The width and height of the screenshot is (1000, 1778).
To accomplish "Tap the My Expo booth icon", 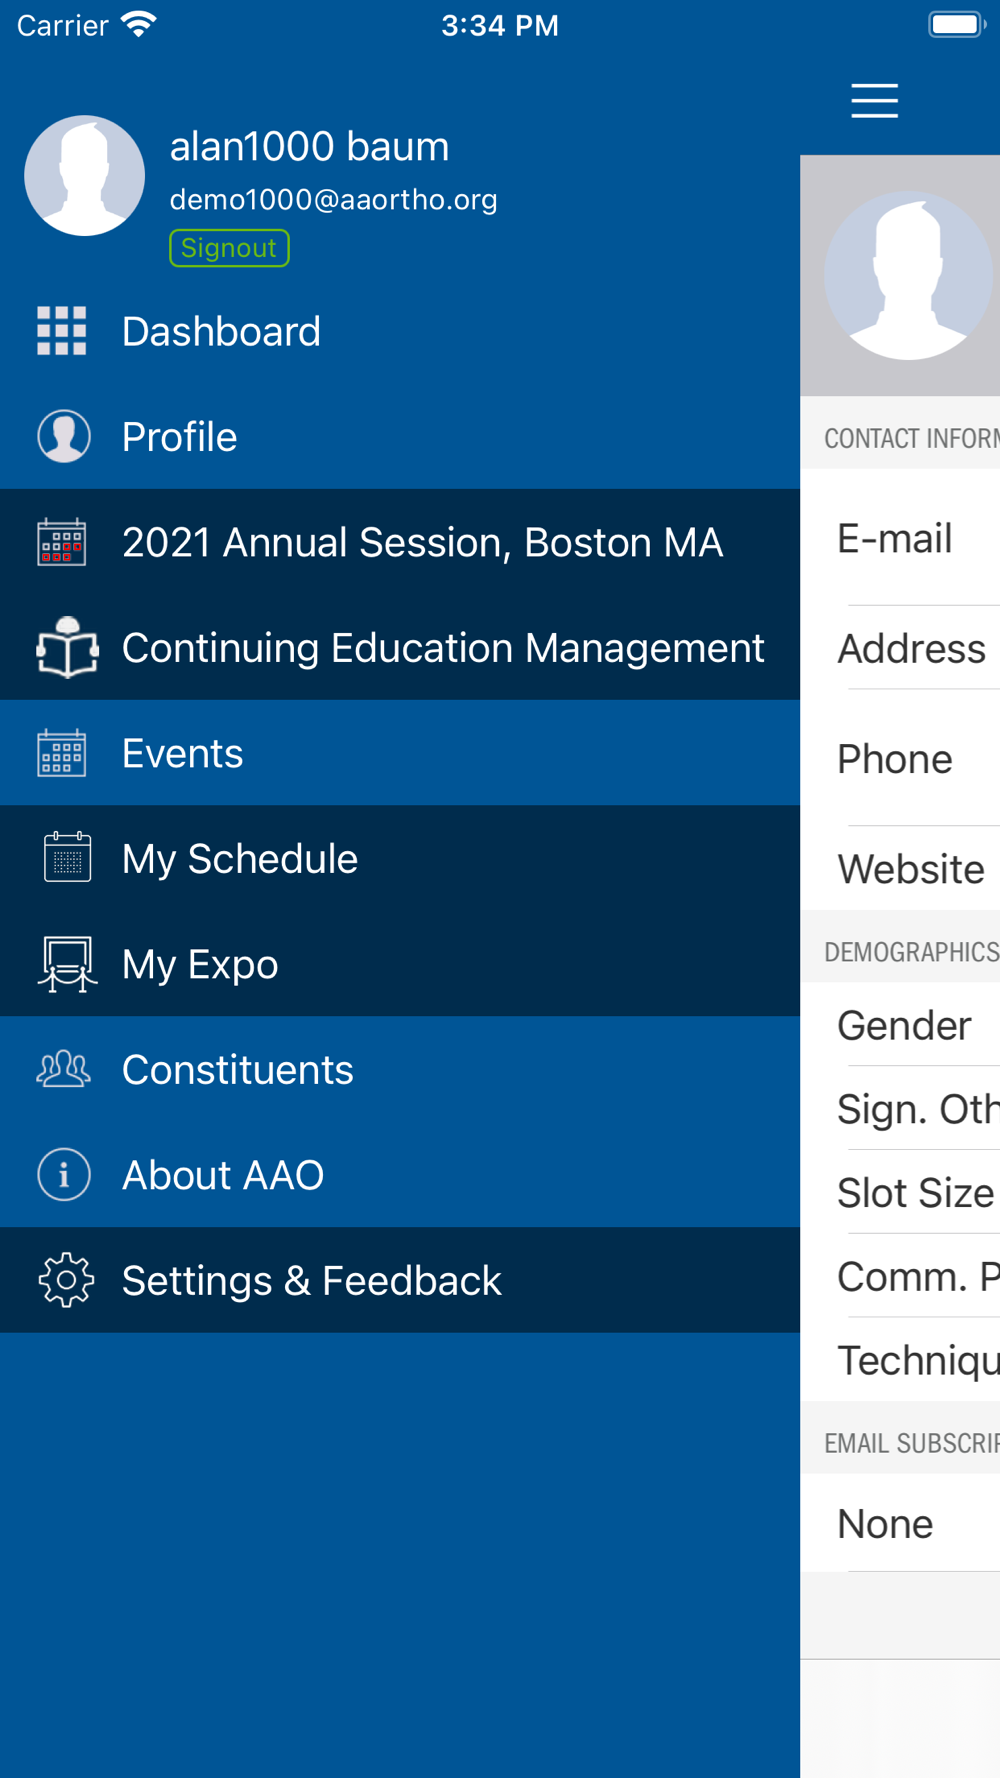I will pos(67,964).
